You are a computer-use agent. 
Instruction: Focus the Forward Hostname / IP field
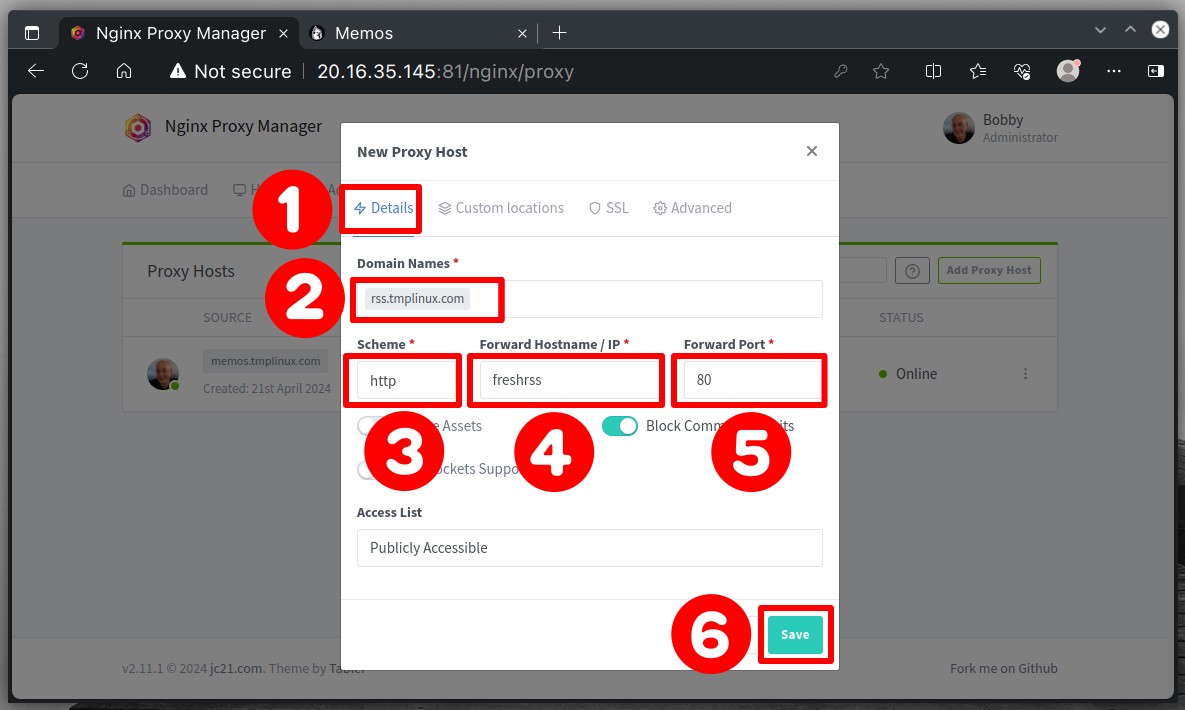pyautogui.click(x=570, y=380)
